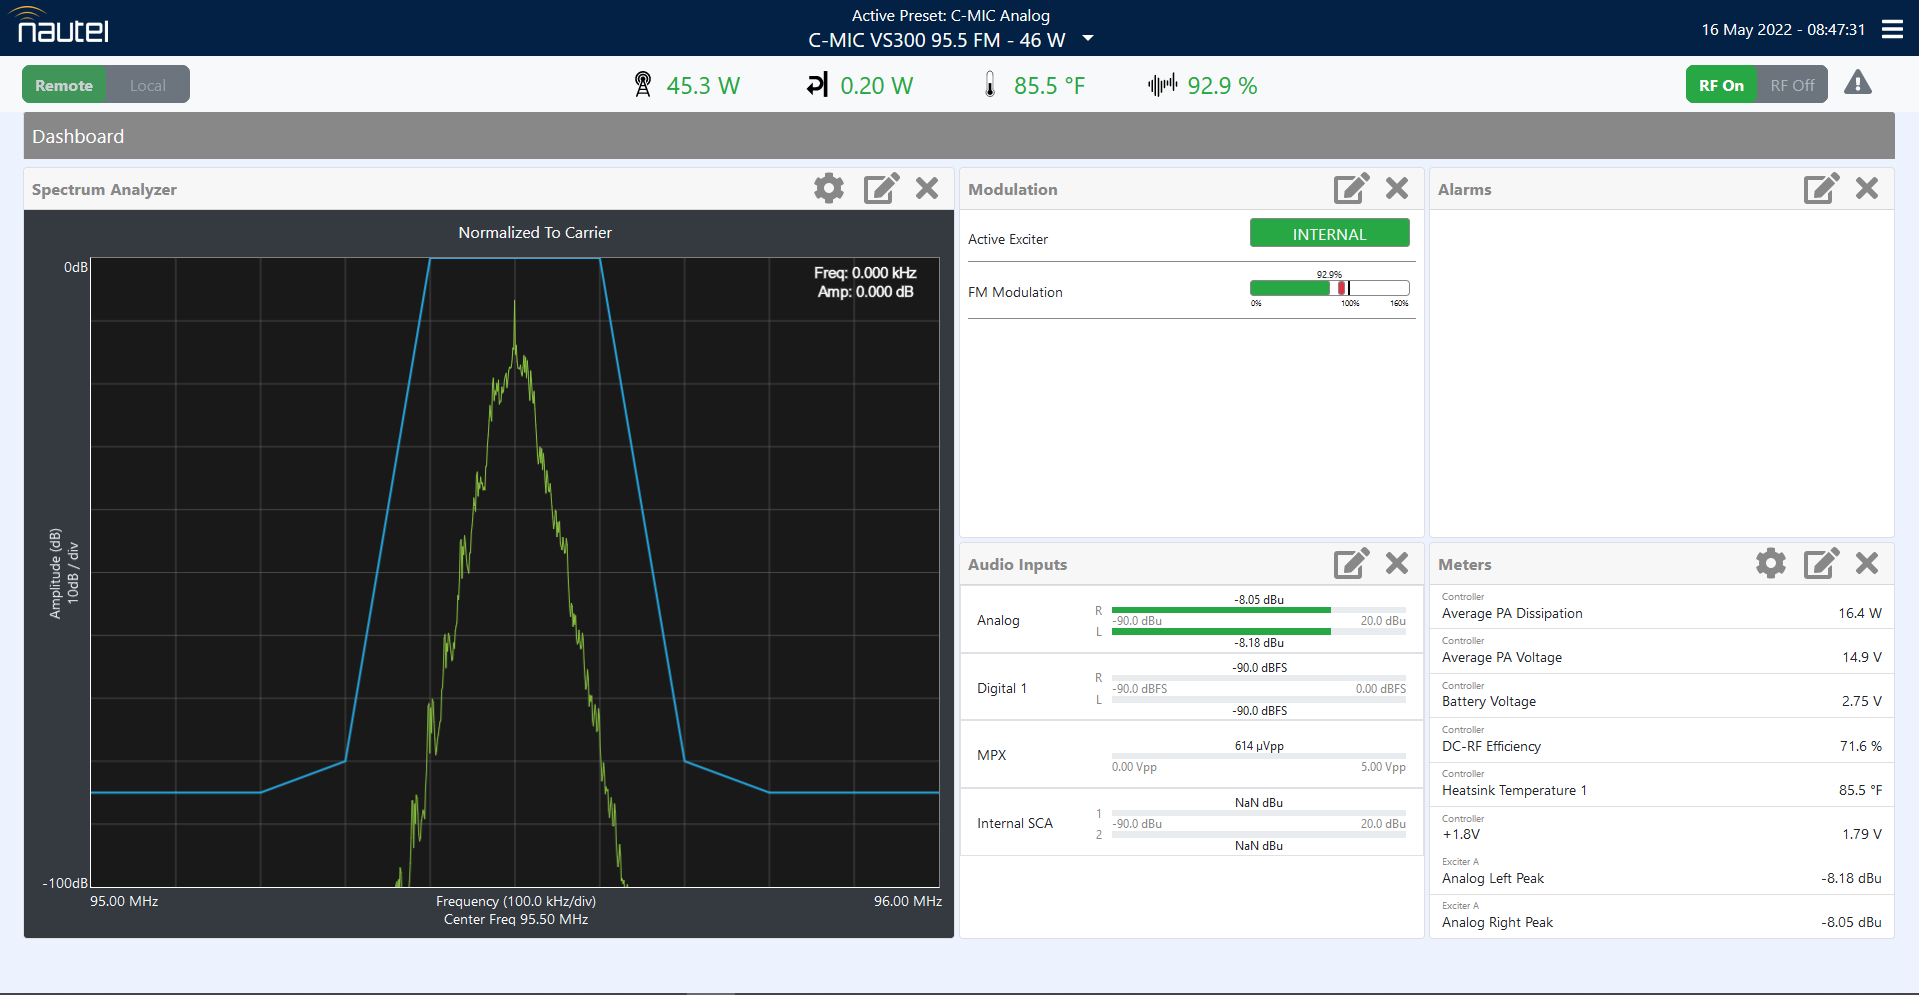Open Spectrum Analyzer settings gear

[x=829, y=188]
